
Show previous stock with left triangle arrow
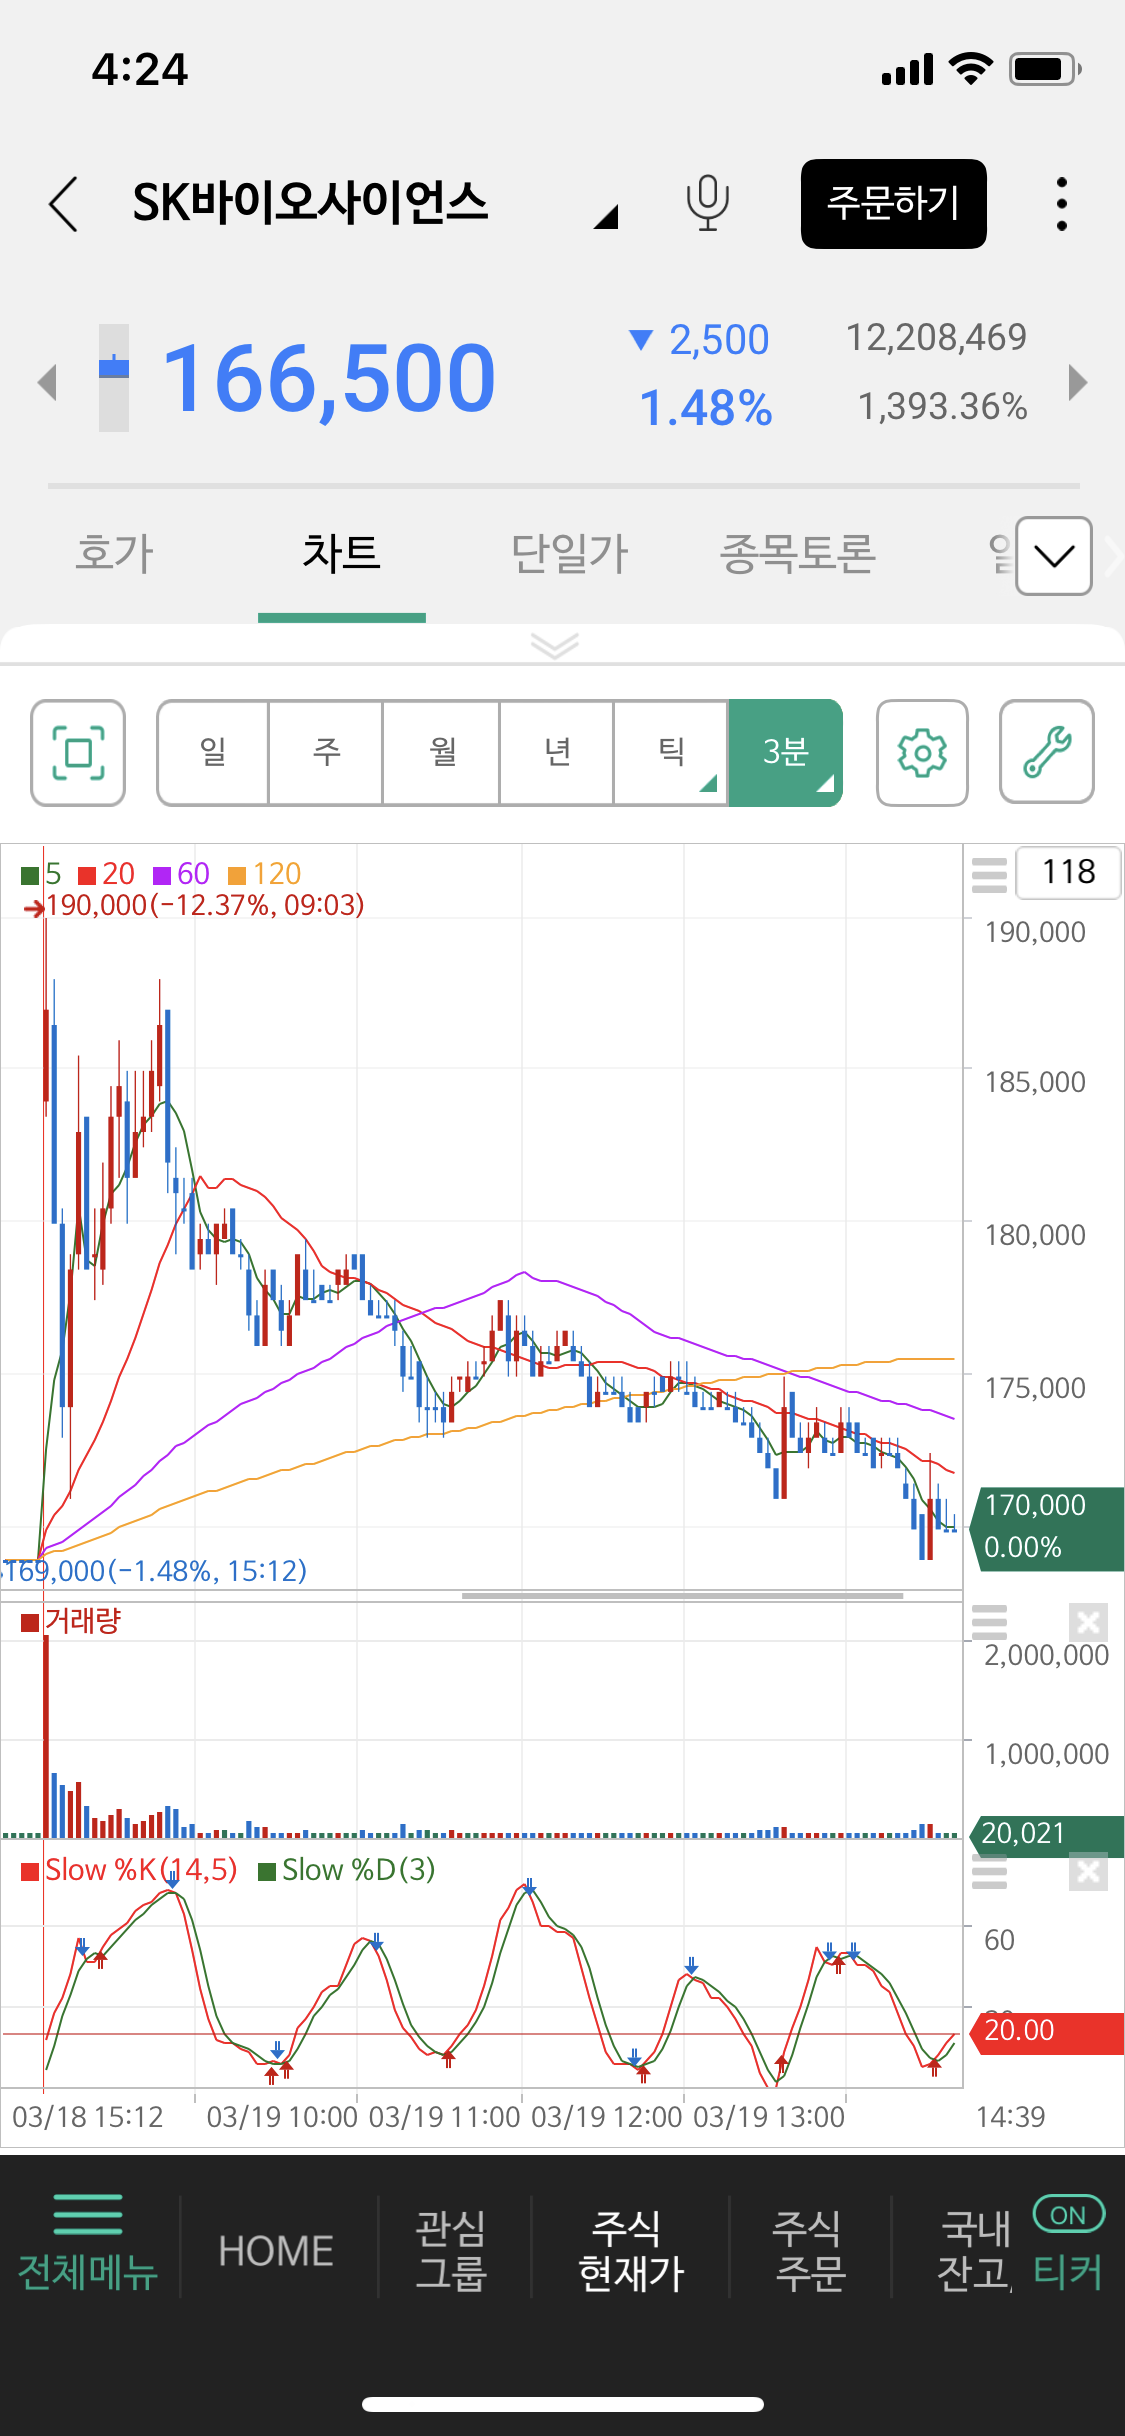point(46,382)
